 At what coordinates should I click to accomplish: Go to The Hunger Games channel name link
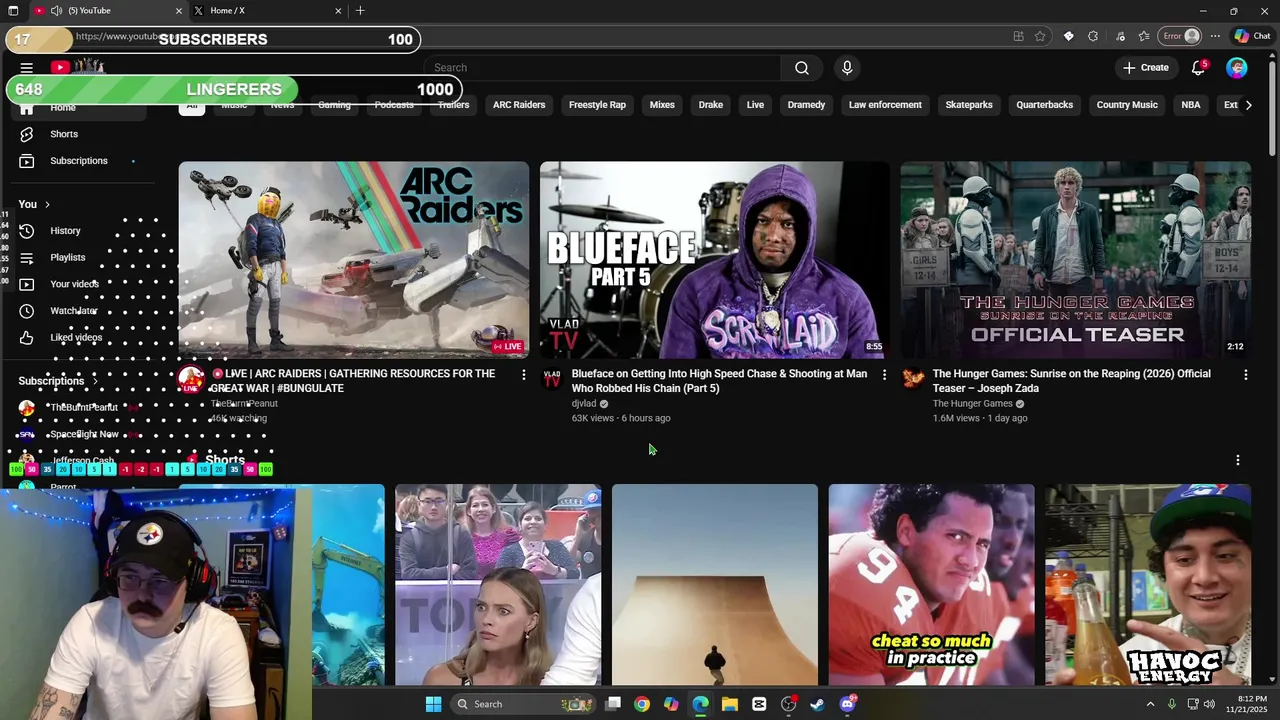[972, 404]
